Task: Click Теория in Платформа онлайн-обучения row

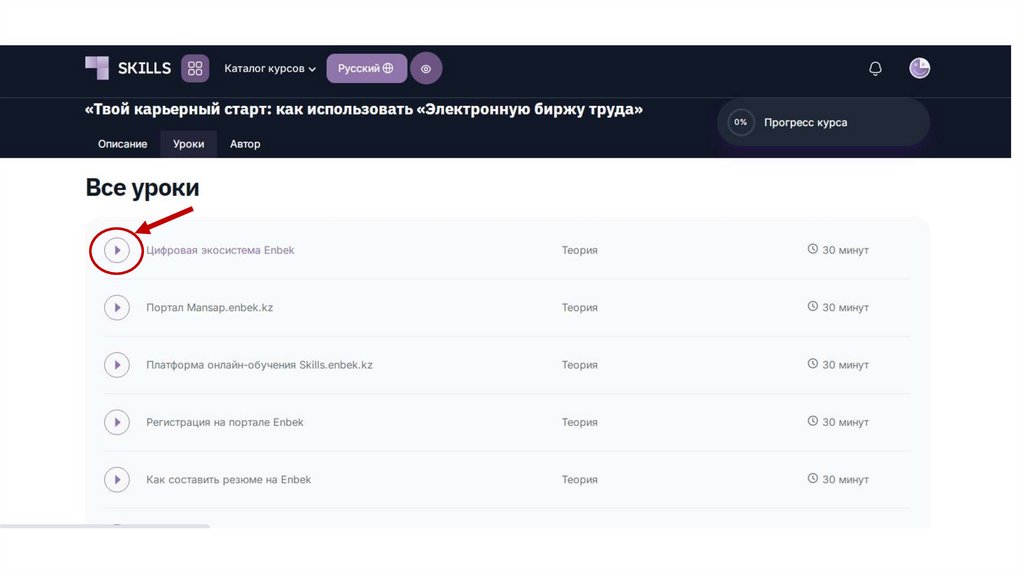Action: (579, 365)
